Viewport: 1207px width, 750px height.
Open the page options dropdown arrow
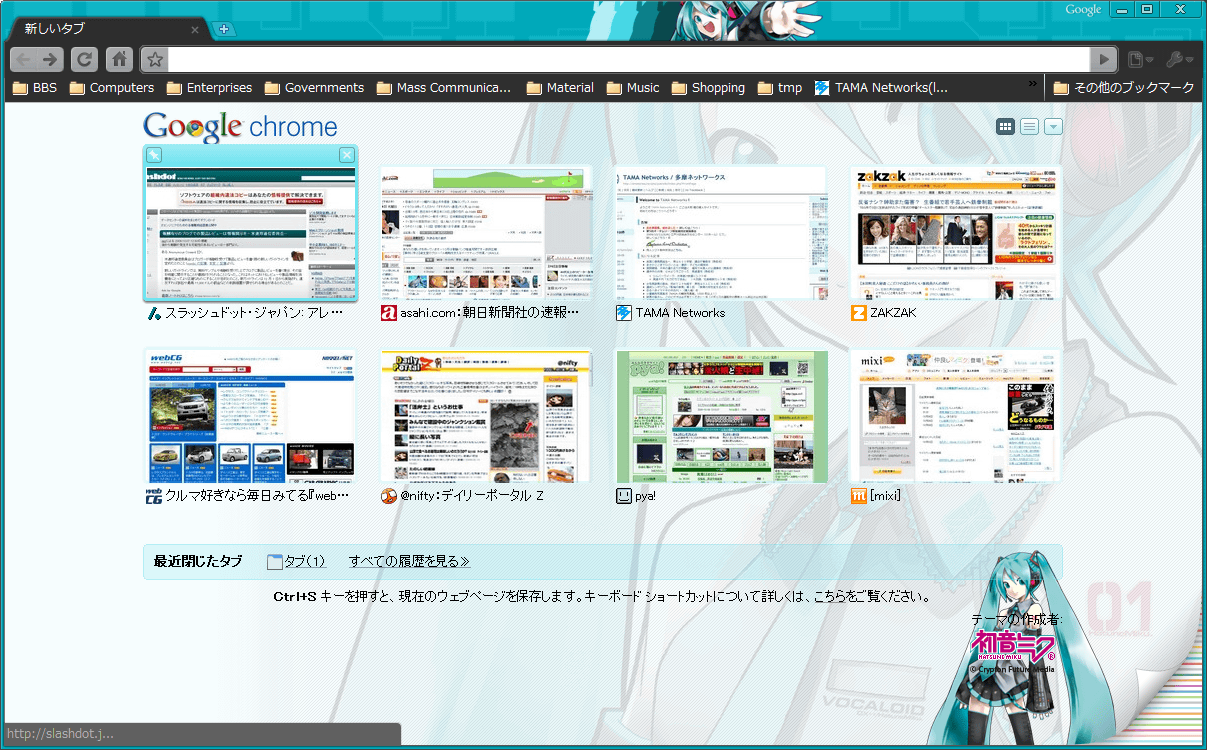[x=1052, y=126]
